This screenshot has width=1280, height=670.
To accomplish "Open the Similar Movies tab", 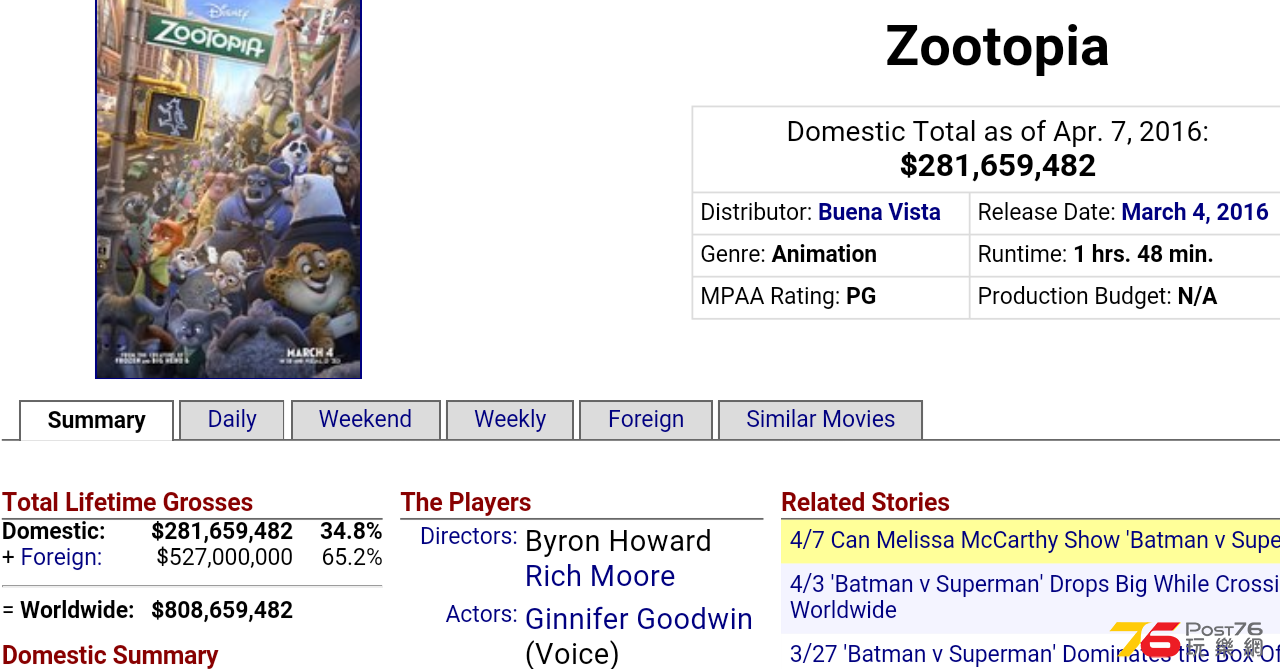I will 820,420.
